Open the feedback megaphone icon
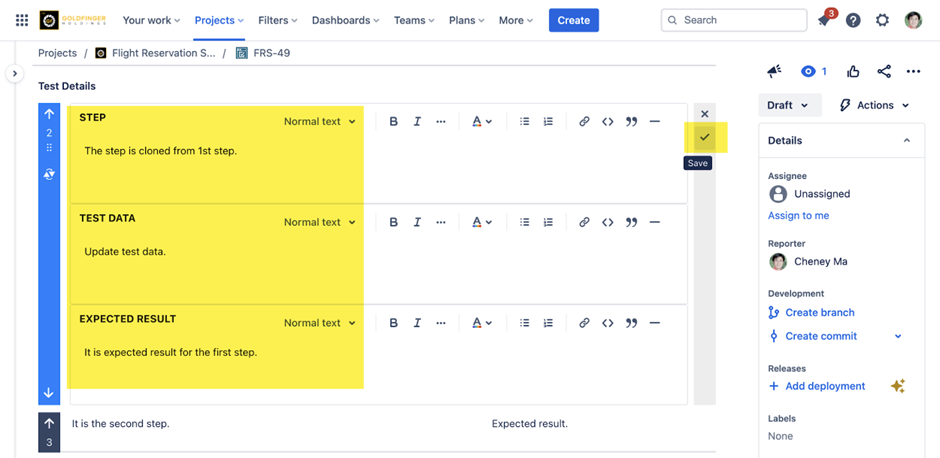Image resolution: width=940 pixels, height=458 pixels. [x=774, y=71]
